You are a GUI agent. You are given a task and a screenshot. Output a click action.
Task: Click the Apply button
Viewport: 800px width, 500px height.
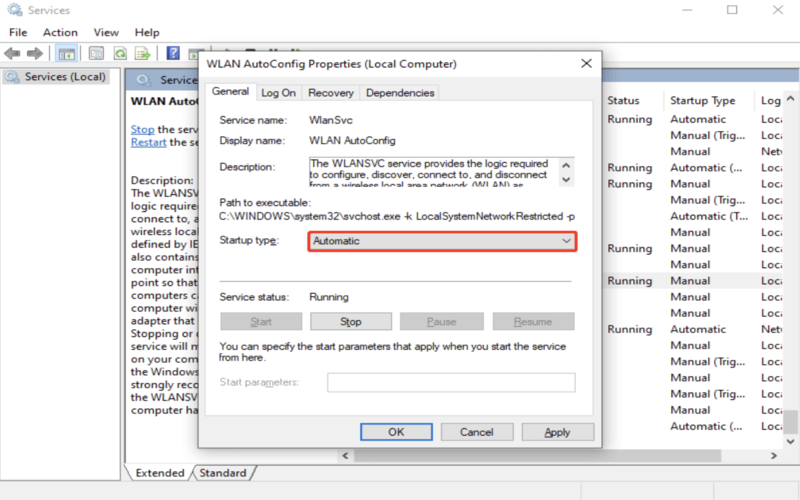coord(557,432)
